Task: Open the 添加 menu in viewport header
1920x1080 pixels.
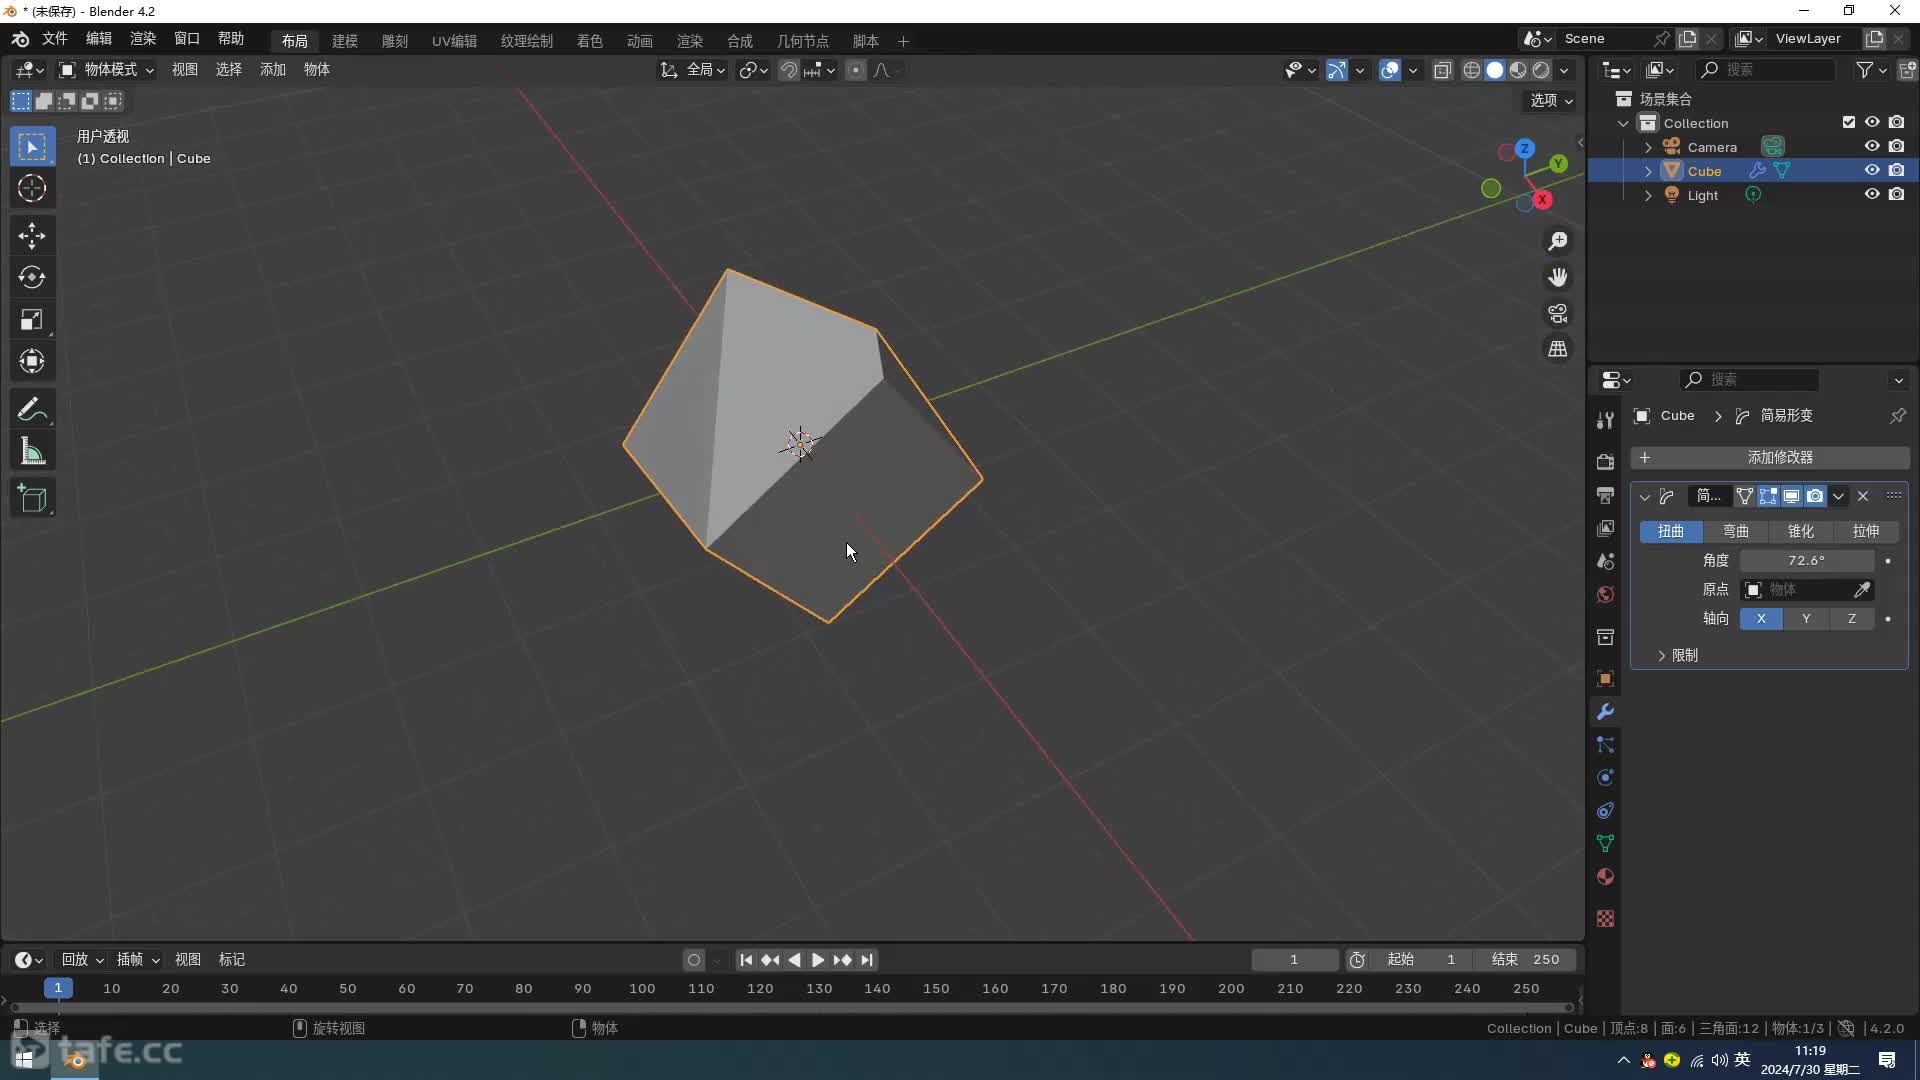Action: [x=273, y=69]
